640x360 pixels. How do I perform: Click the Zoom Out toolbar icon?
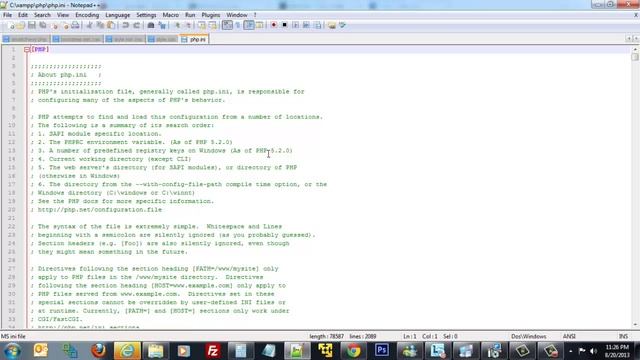[188, 25]
